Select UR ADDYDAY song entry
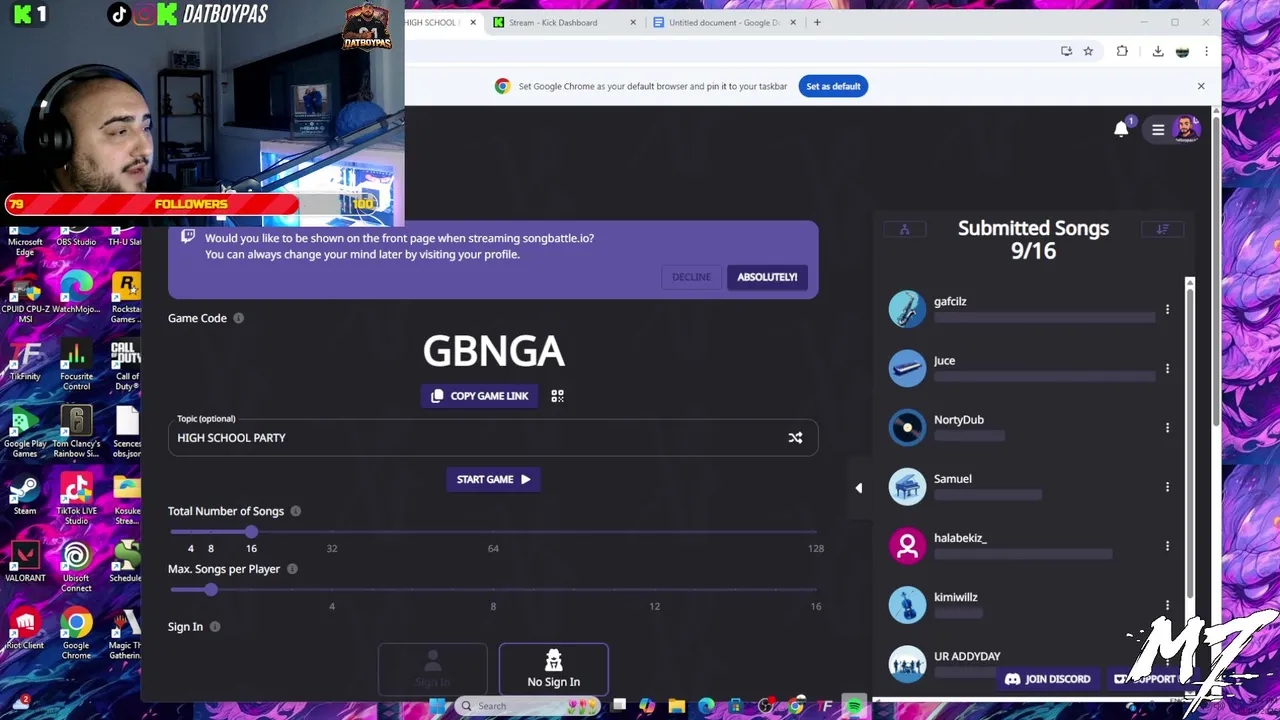This screenshot has height=720, width=1280. (x=1030, y=662)
